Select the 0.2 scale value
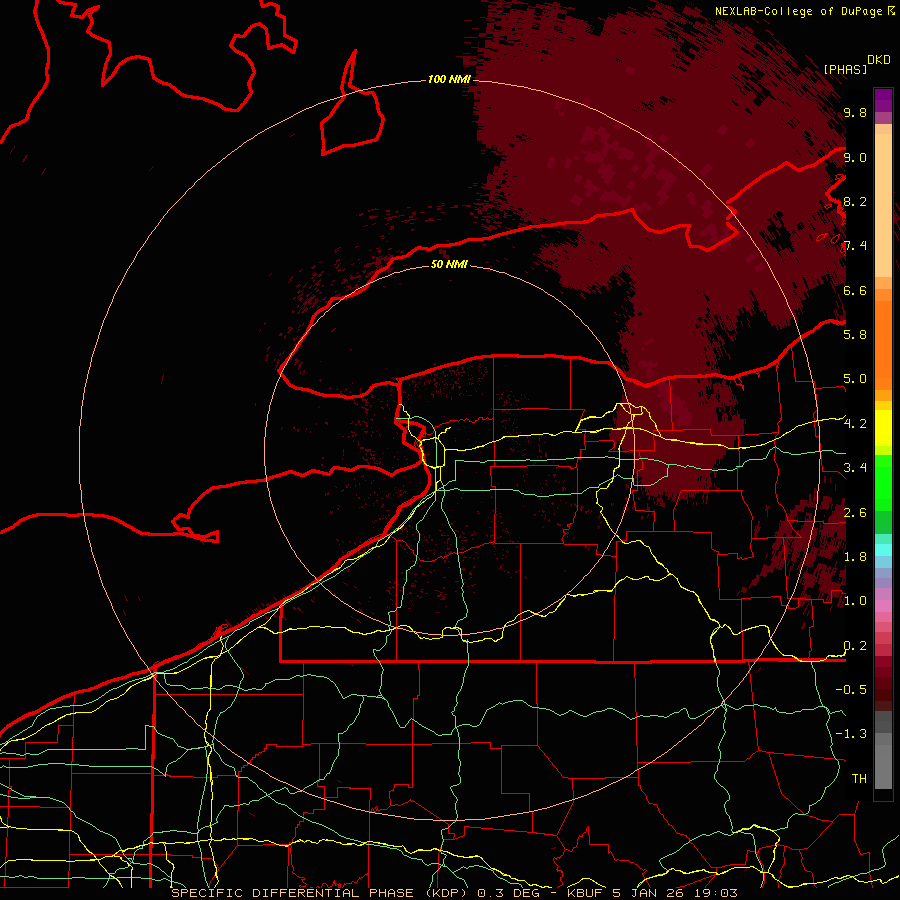This screenshot has width=900, height=900. coord(855,645)
